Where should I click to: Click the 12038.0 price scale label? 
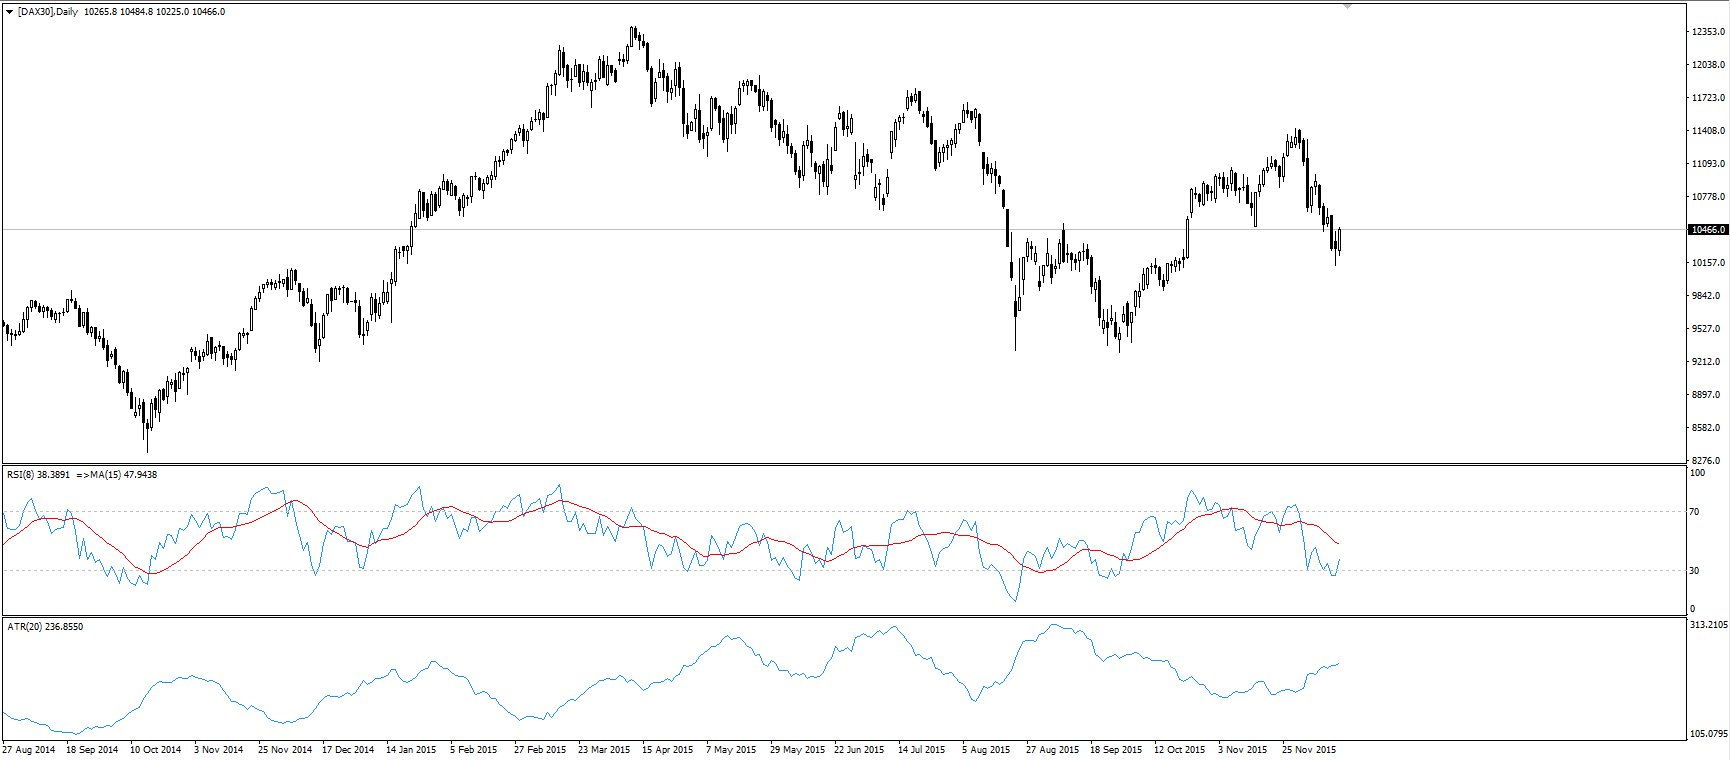click(1708, 65)
